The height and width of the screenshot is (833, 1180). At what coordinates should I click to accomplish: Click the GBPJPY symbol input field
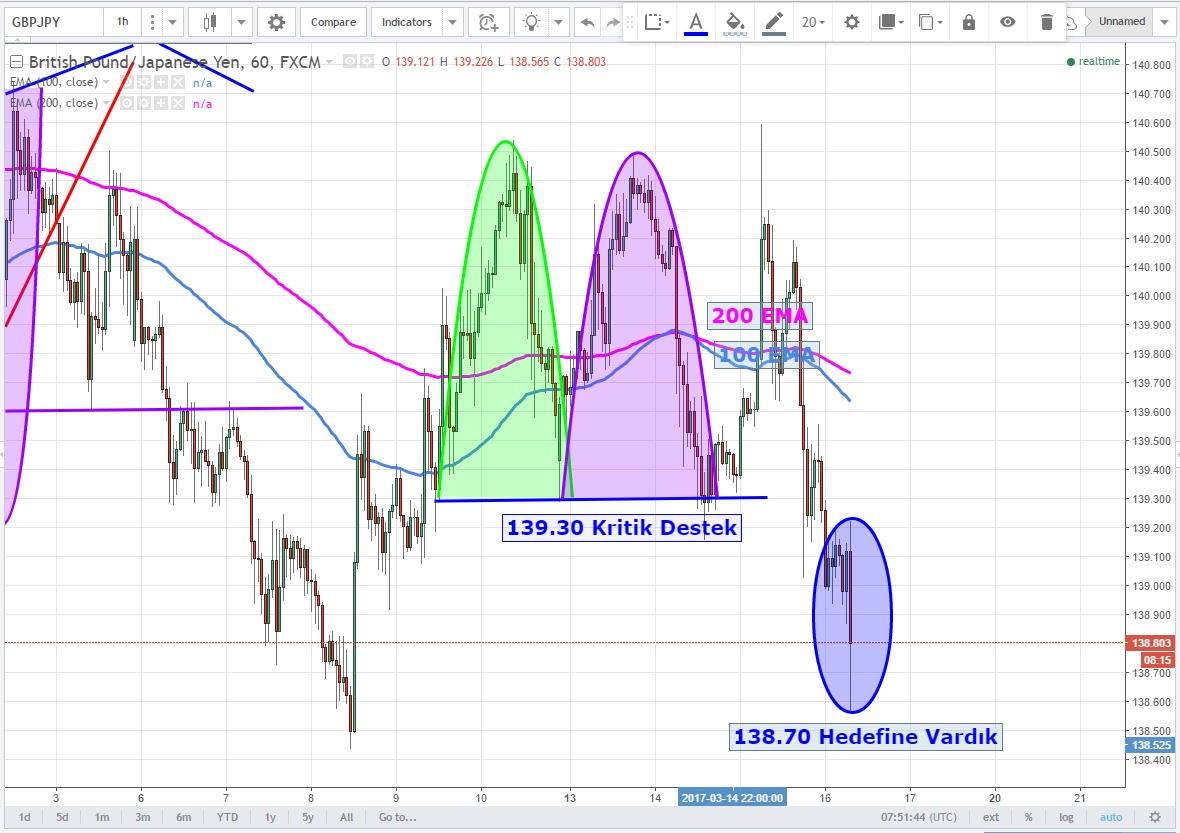(52, 21)
